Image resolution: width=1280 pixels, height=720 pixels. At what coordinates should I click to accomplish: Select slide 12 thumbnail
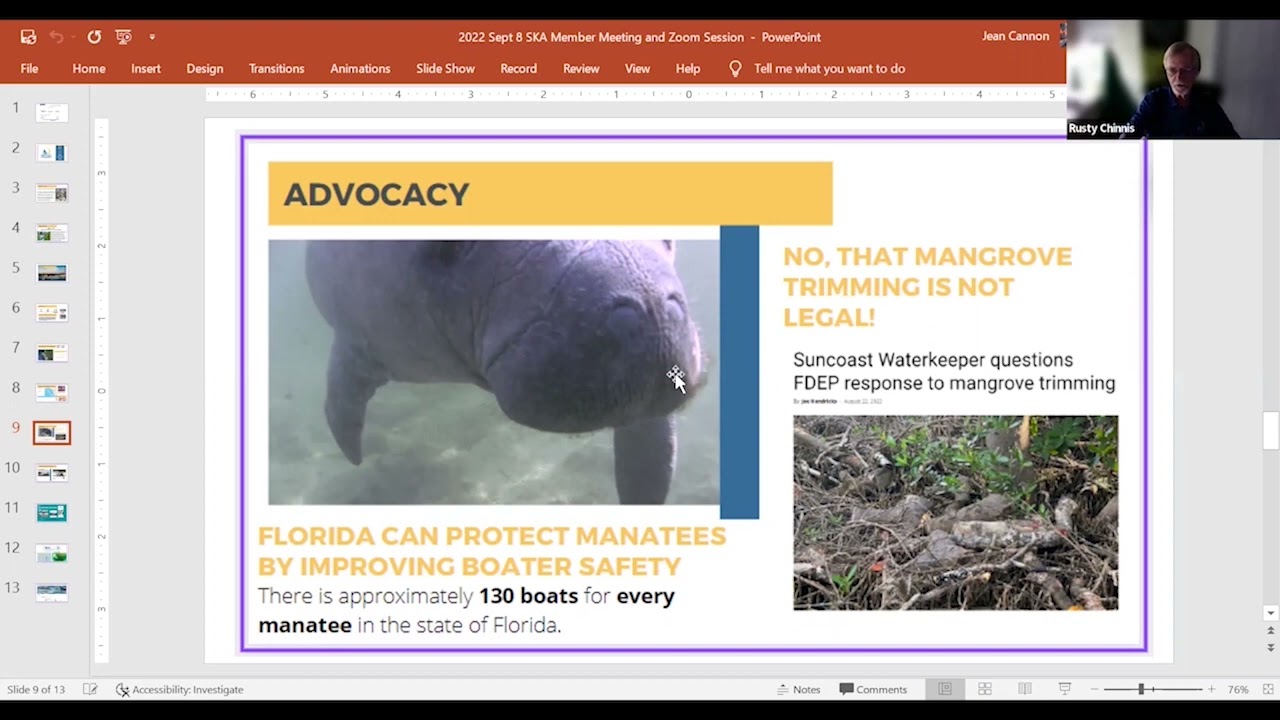[x=52, y=553]
